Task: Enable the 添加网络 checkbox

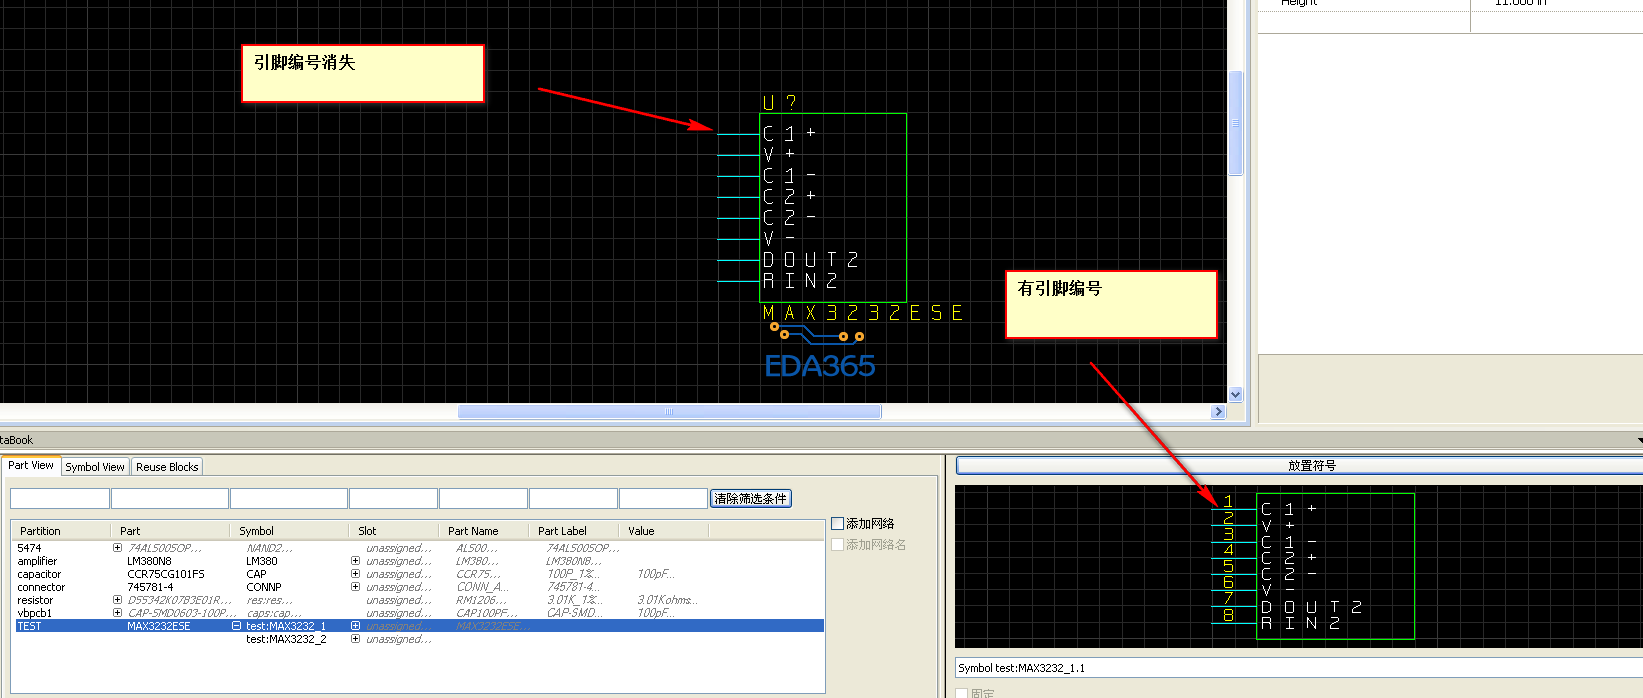Action: tap(838, 524)
